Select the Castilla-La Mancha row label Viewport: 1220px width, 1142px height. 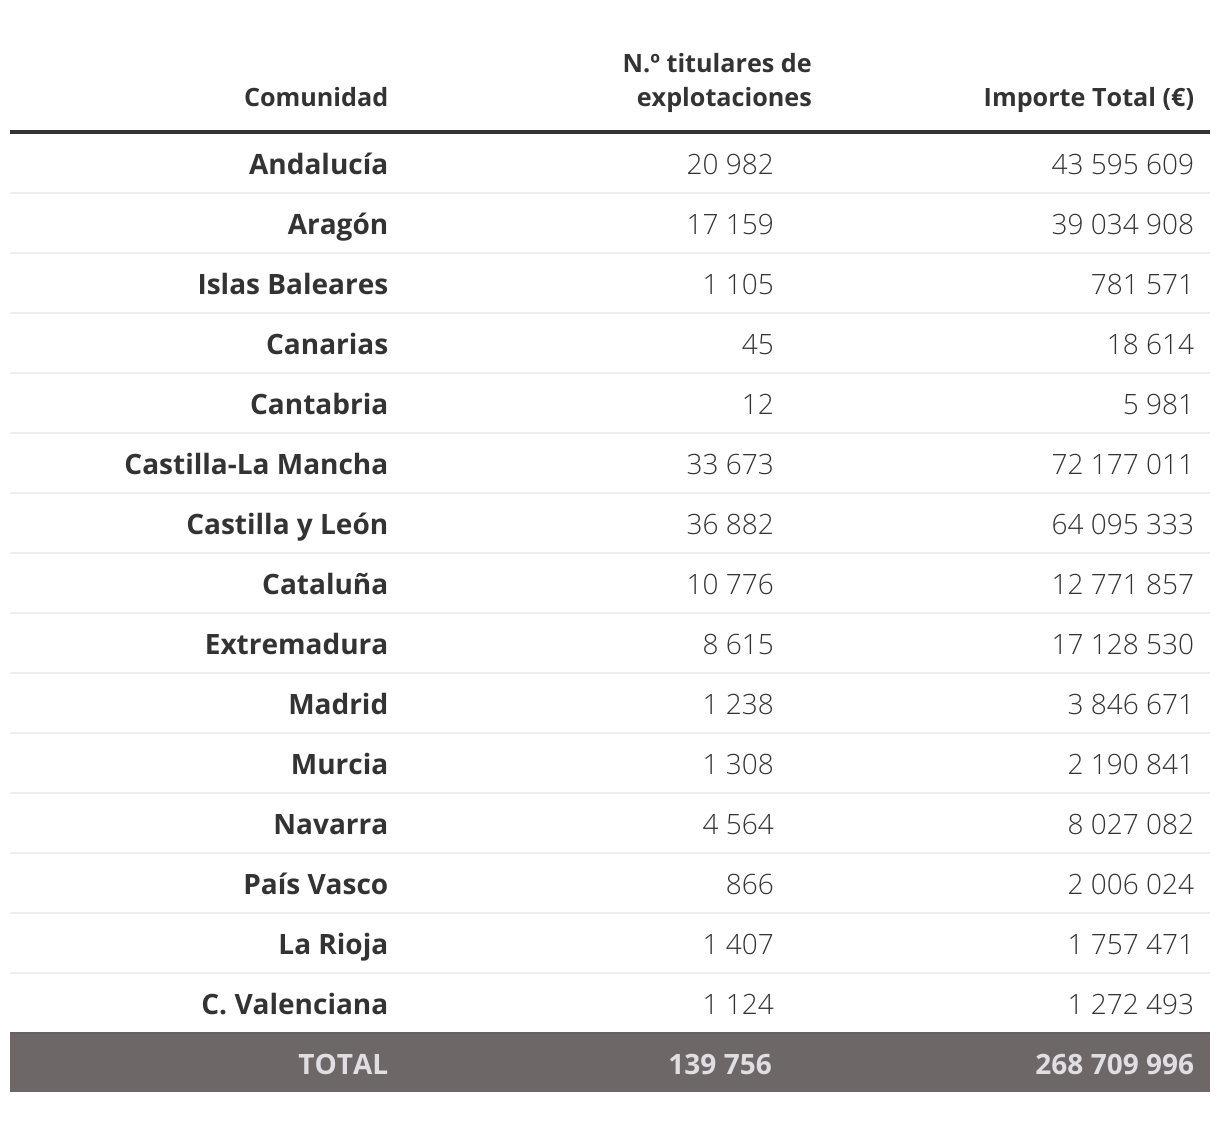[256, 464]
